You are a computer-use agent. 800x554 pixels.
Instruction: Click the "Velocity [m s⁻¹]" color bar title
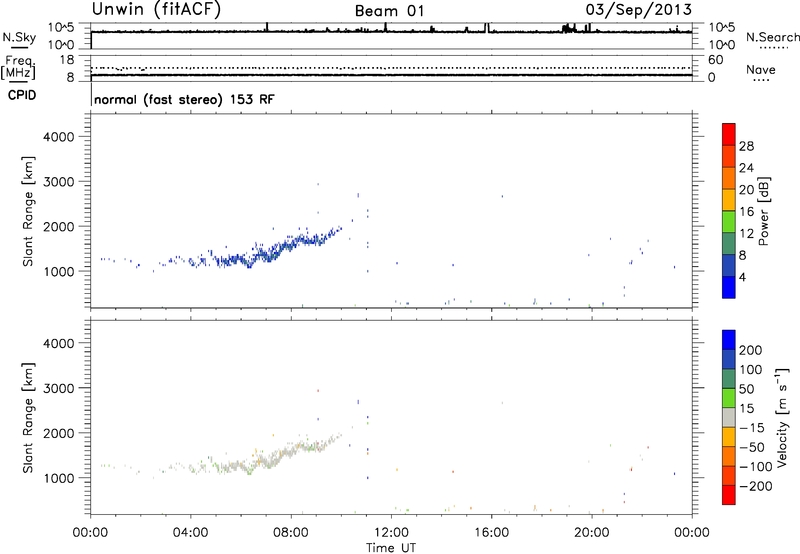click(781, 417)
